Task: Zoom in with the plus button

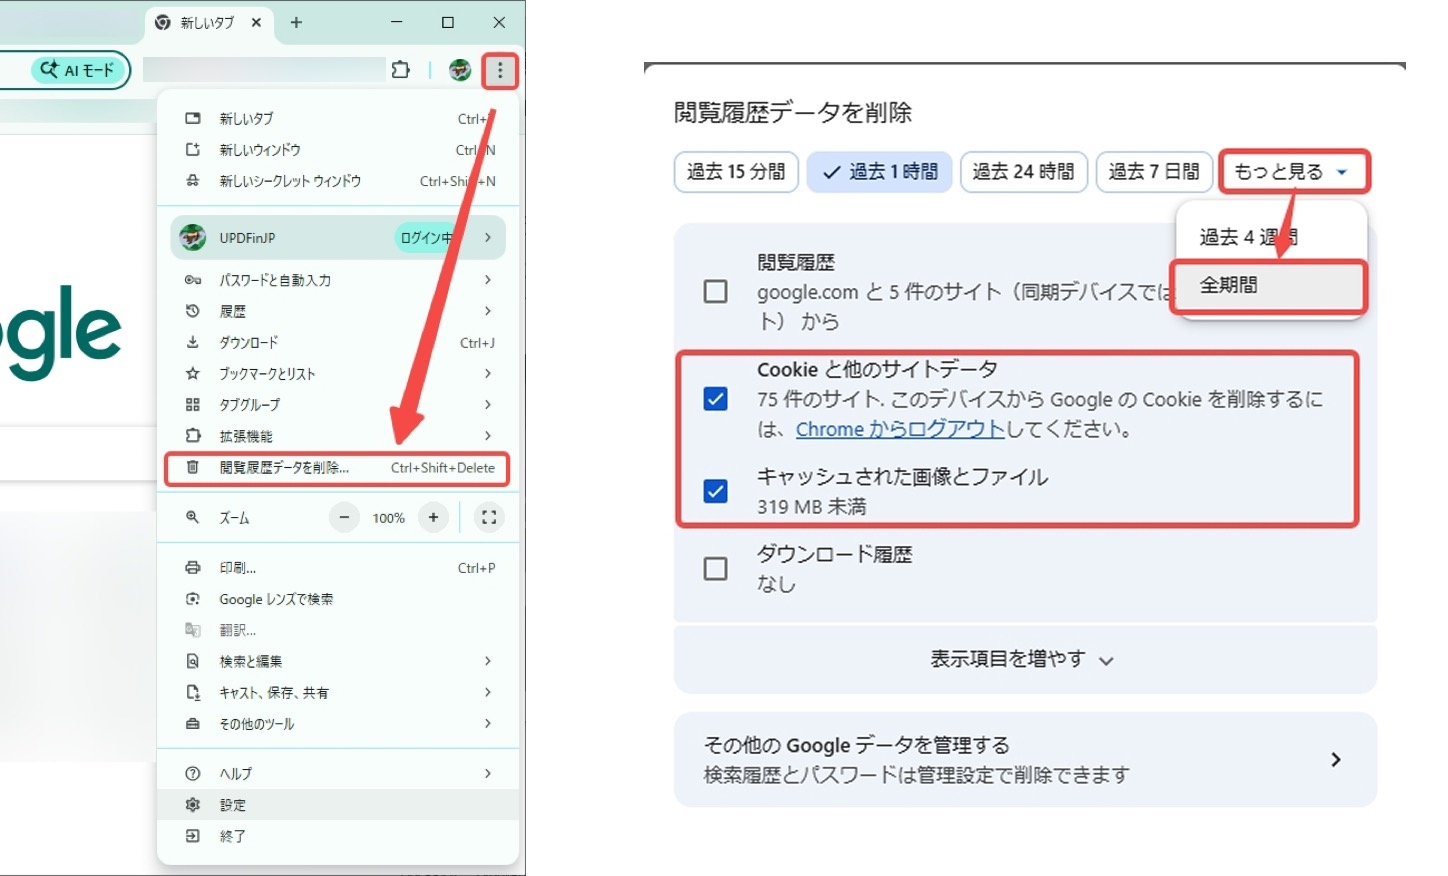Action: coord(433,517)
